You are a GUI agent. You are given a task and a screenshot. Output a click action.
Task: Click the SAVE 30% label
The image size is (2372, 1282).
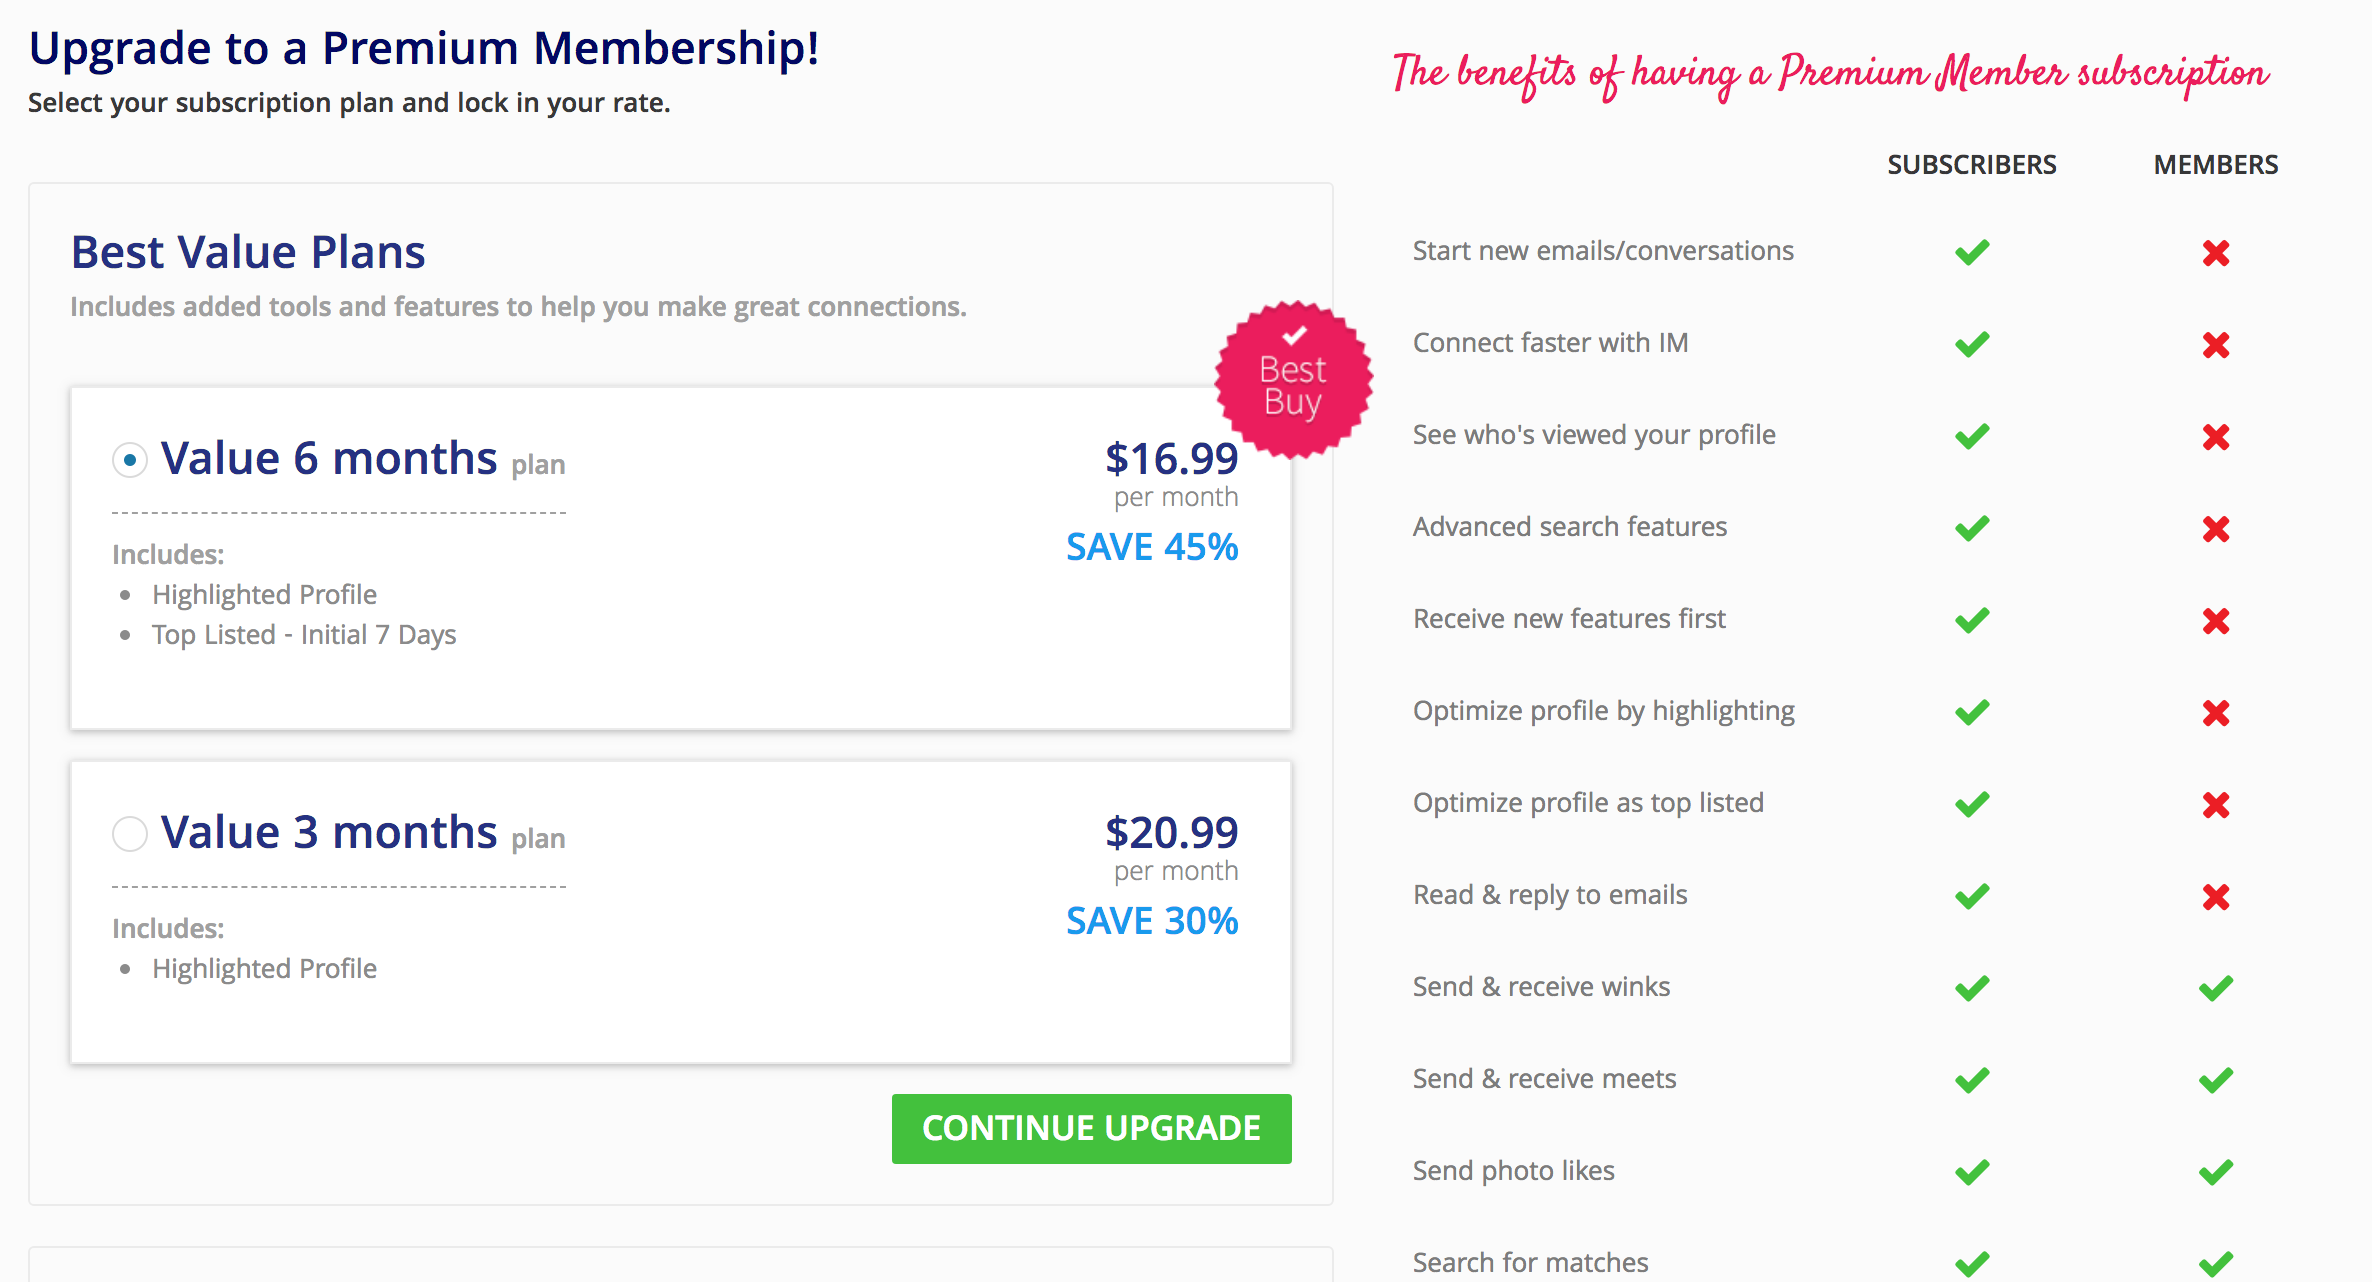1152,921
